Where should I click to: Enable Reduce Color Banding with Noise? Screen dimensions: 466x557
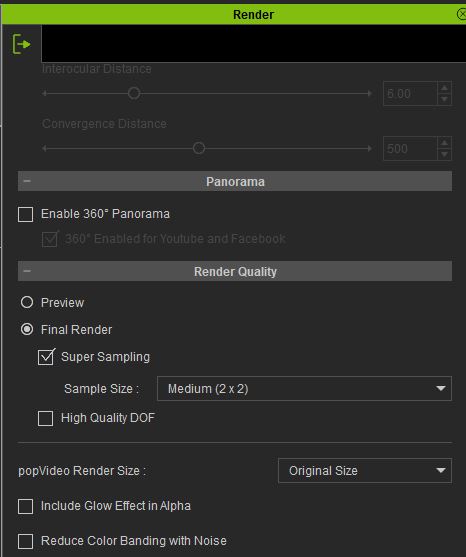pyautogui.click(x=26, y=541)
